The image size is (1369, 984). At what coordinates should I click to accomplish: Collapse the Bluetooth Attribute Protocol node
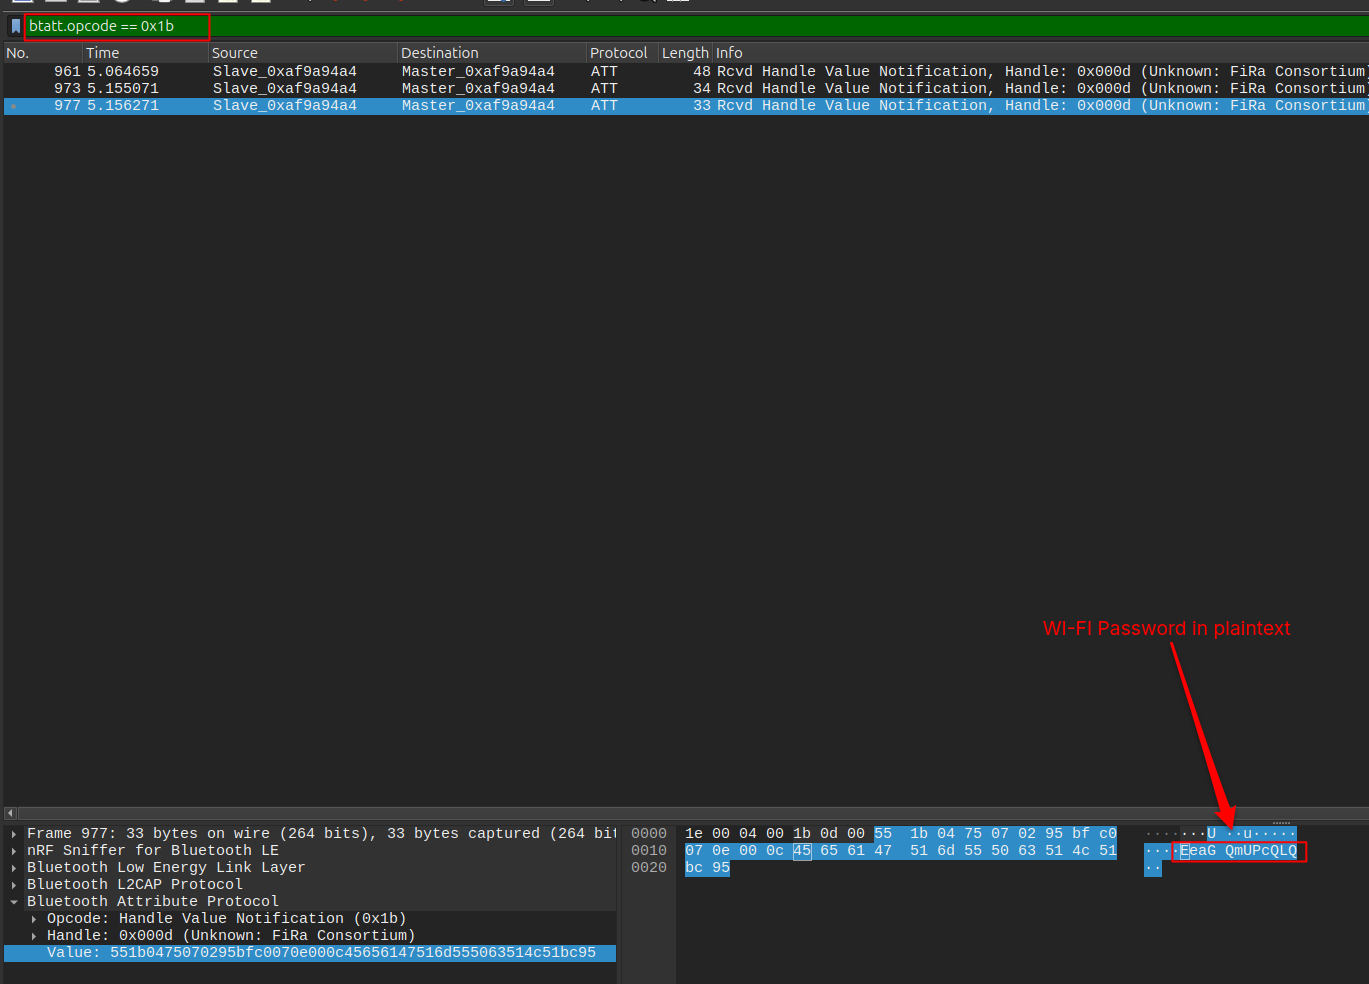(x=14, y=902)
